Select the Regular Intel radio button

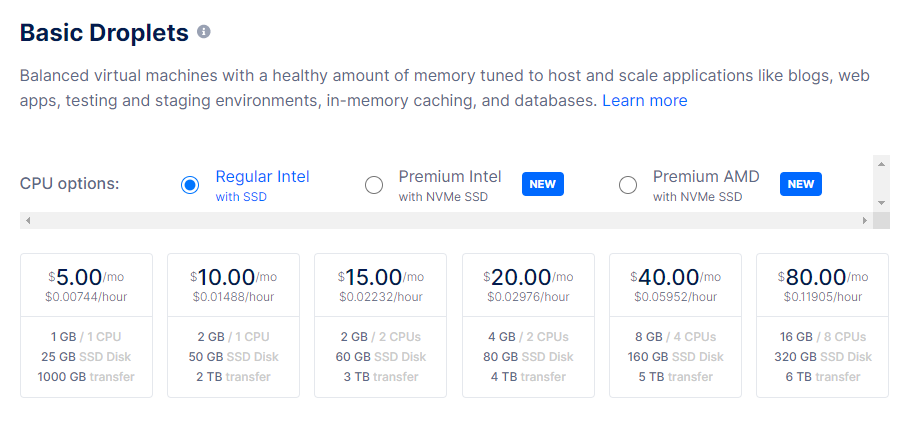189,185
